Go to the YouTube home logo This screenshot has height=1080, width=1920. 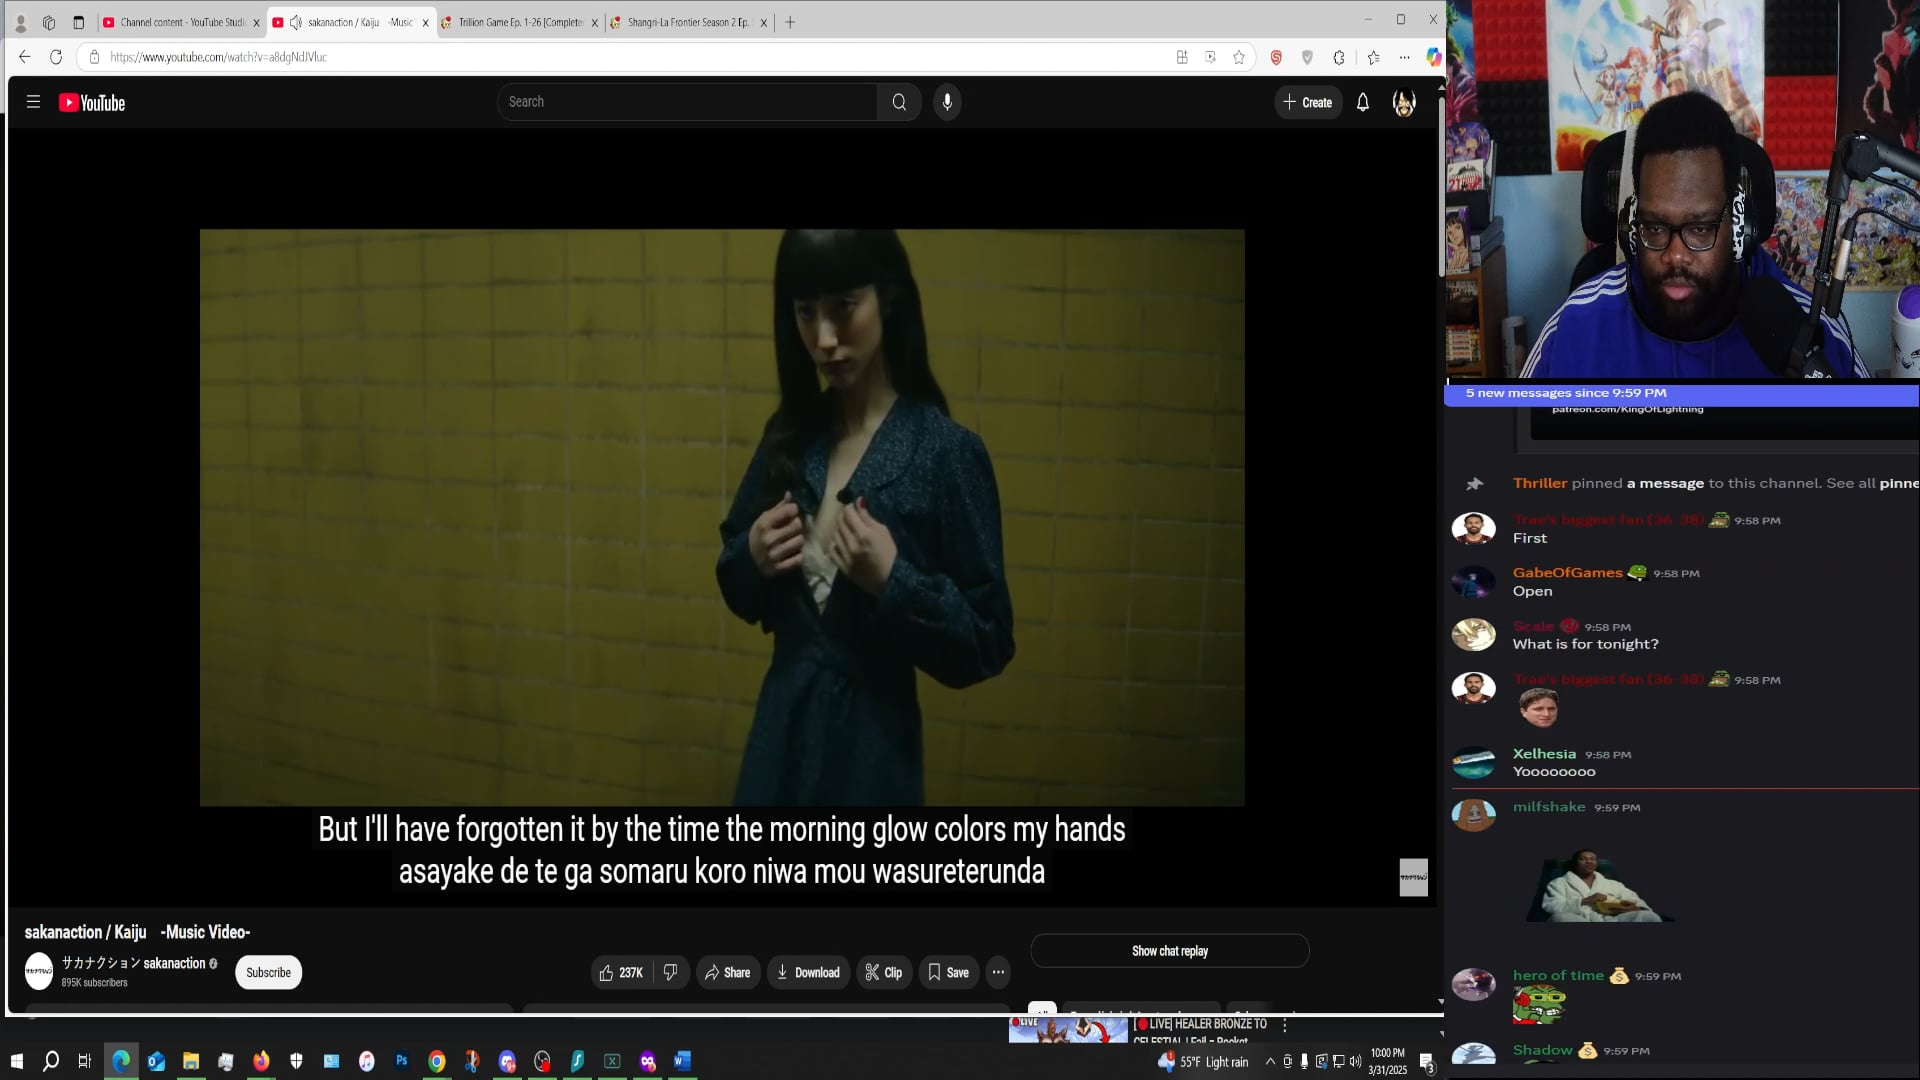coord(92,102)
